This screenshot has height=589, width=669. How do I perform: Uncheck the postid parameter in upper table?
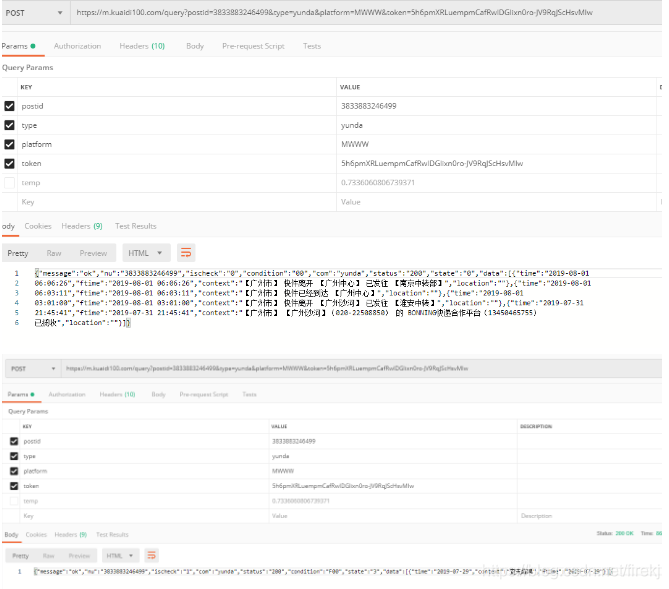9,106
